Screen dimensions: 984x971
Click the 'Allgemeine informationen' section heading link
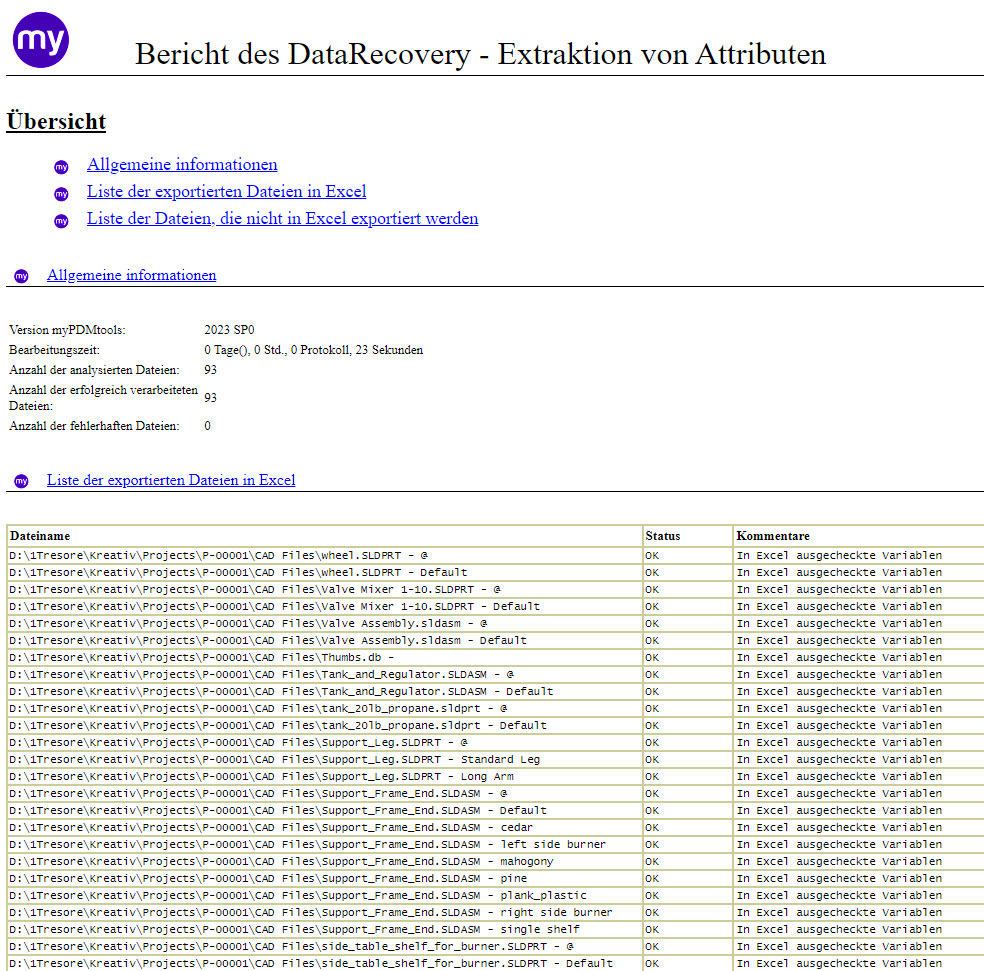point(132,275)
